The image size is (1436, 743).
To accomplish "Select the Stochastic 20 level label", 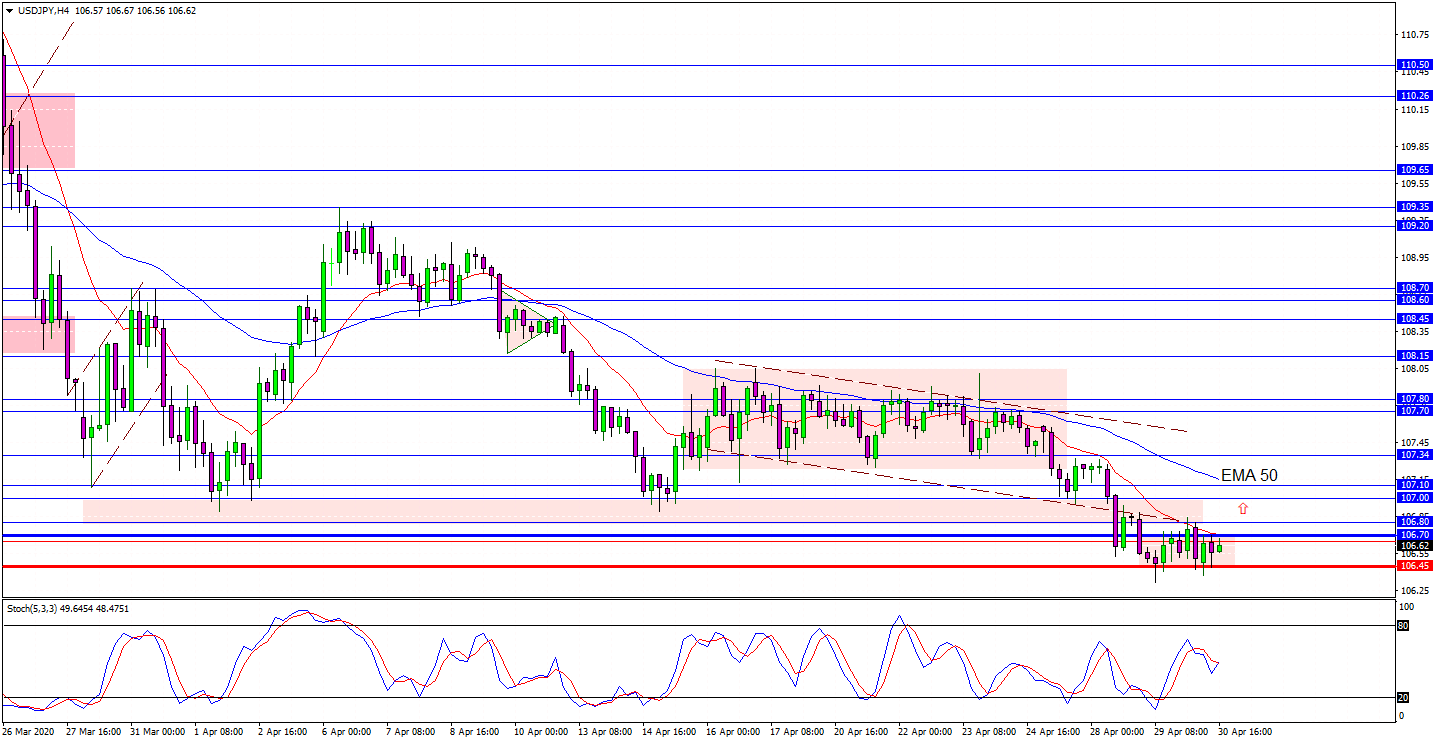I will point(1402,698).
